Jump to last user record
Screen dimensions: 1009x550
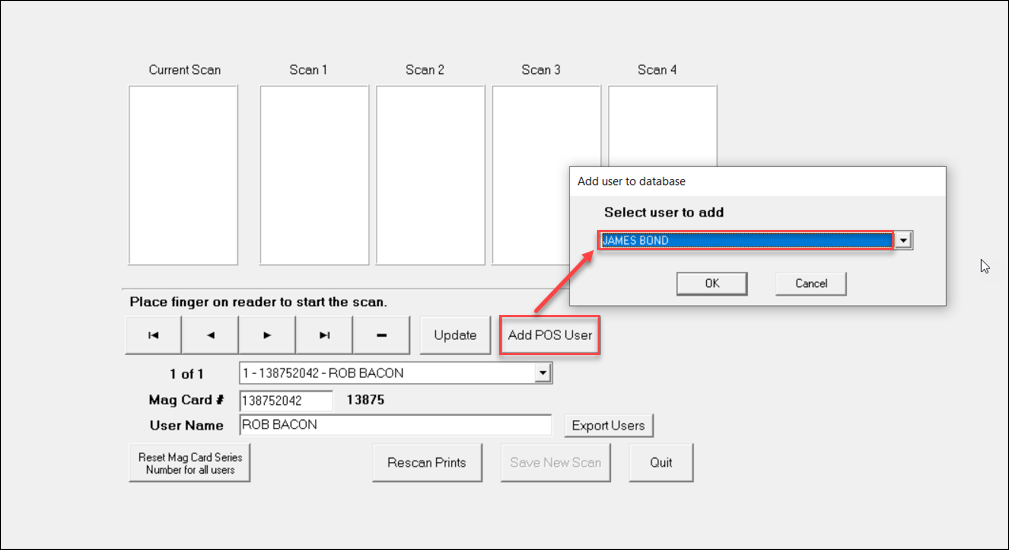point(324,335)
